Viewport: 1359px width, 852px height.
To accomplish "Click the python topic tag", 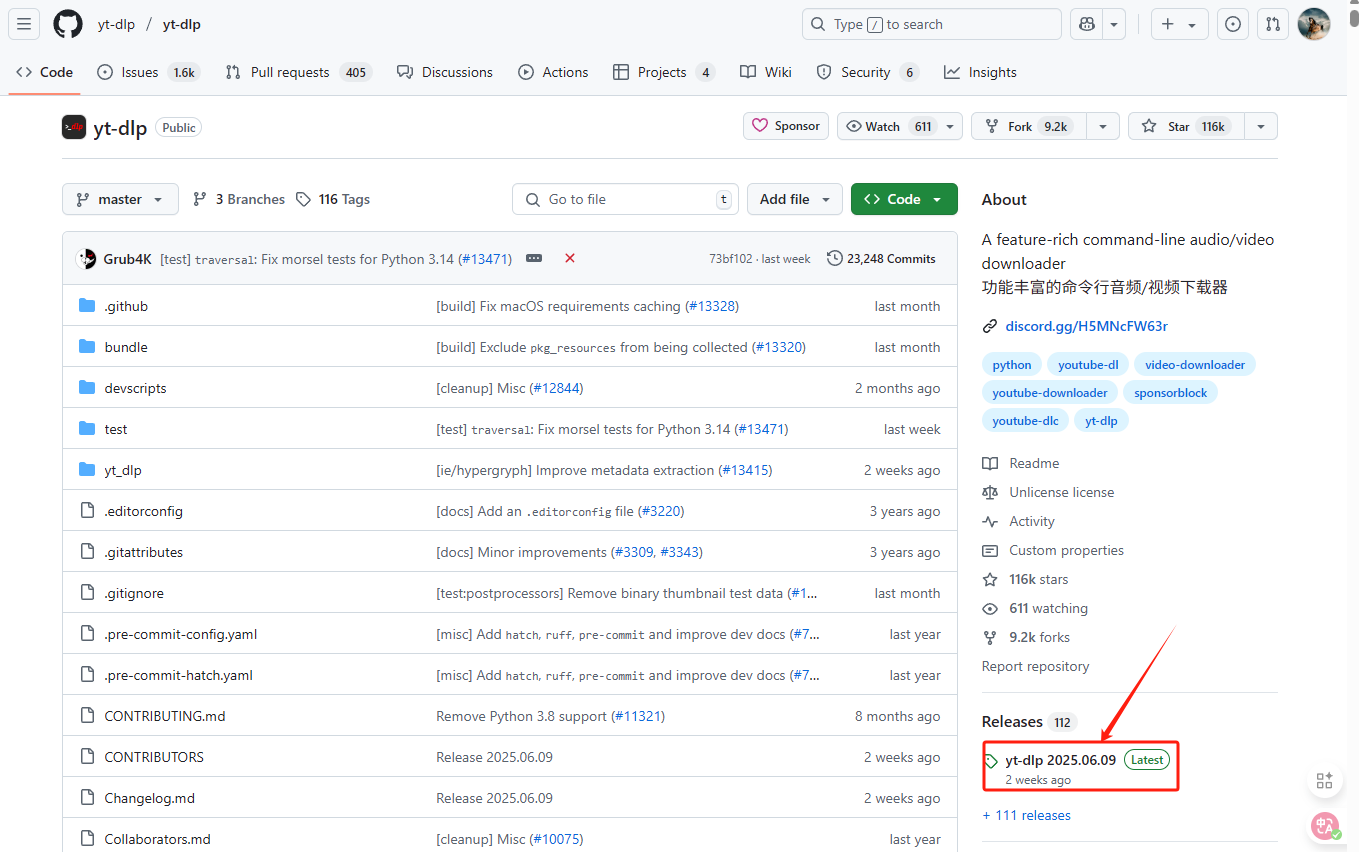I will [x=1012, y=365].
